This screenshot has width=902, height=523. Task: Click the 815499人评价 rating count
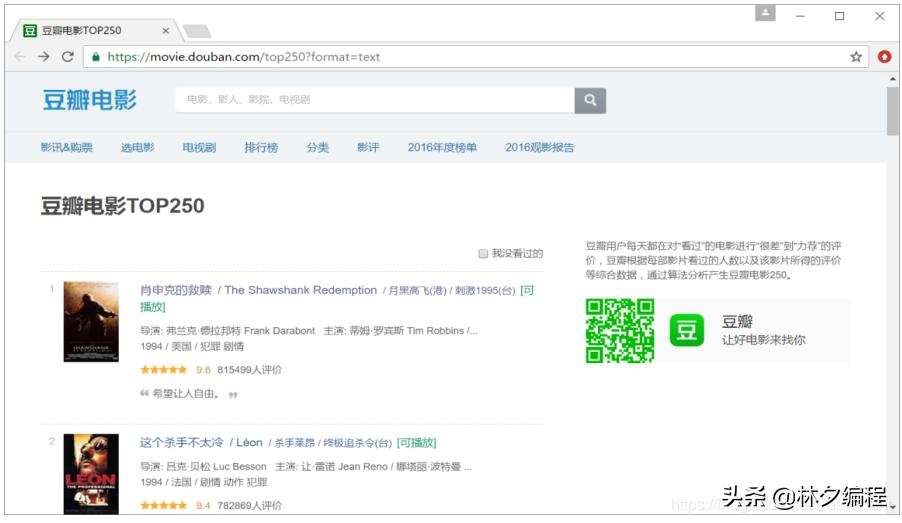click(250, 369)
